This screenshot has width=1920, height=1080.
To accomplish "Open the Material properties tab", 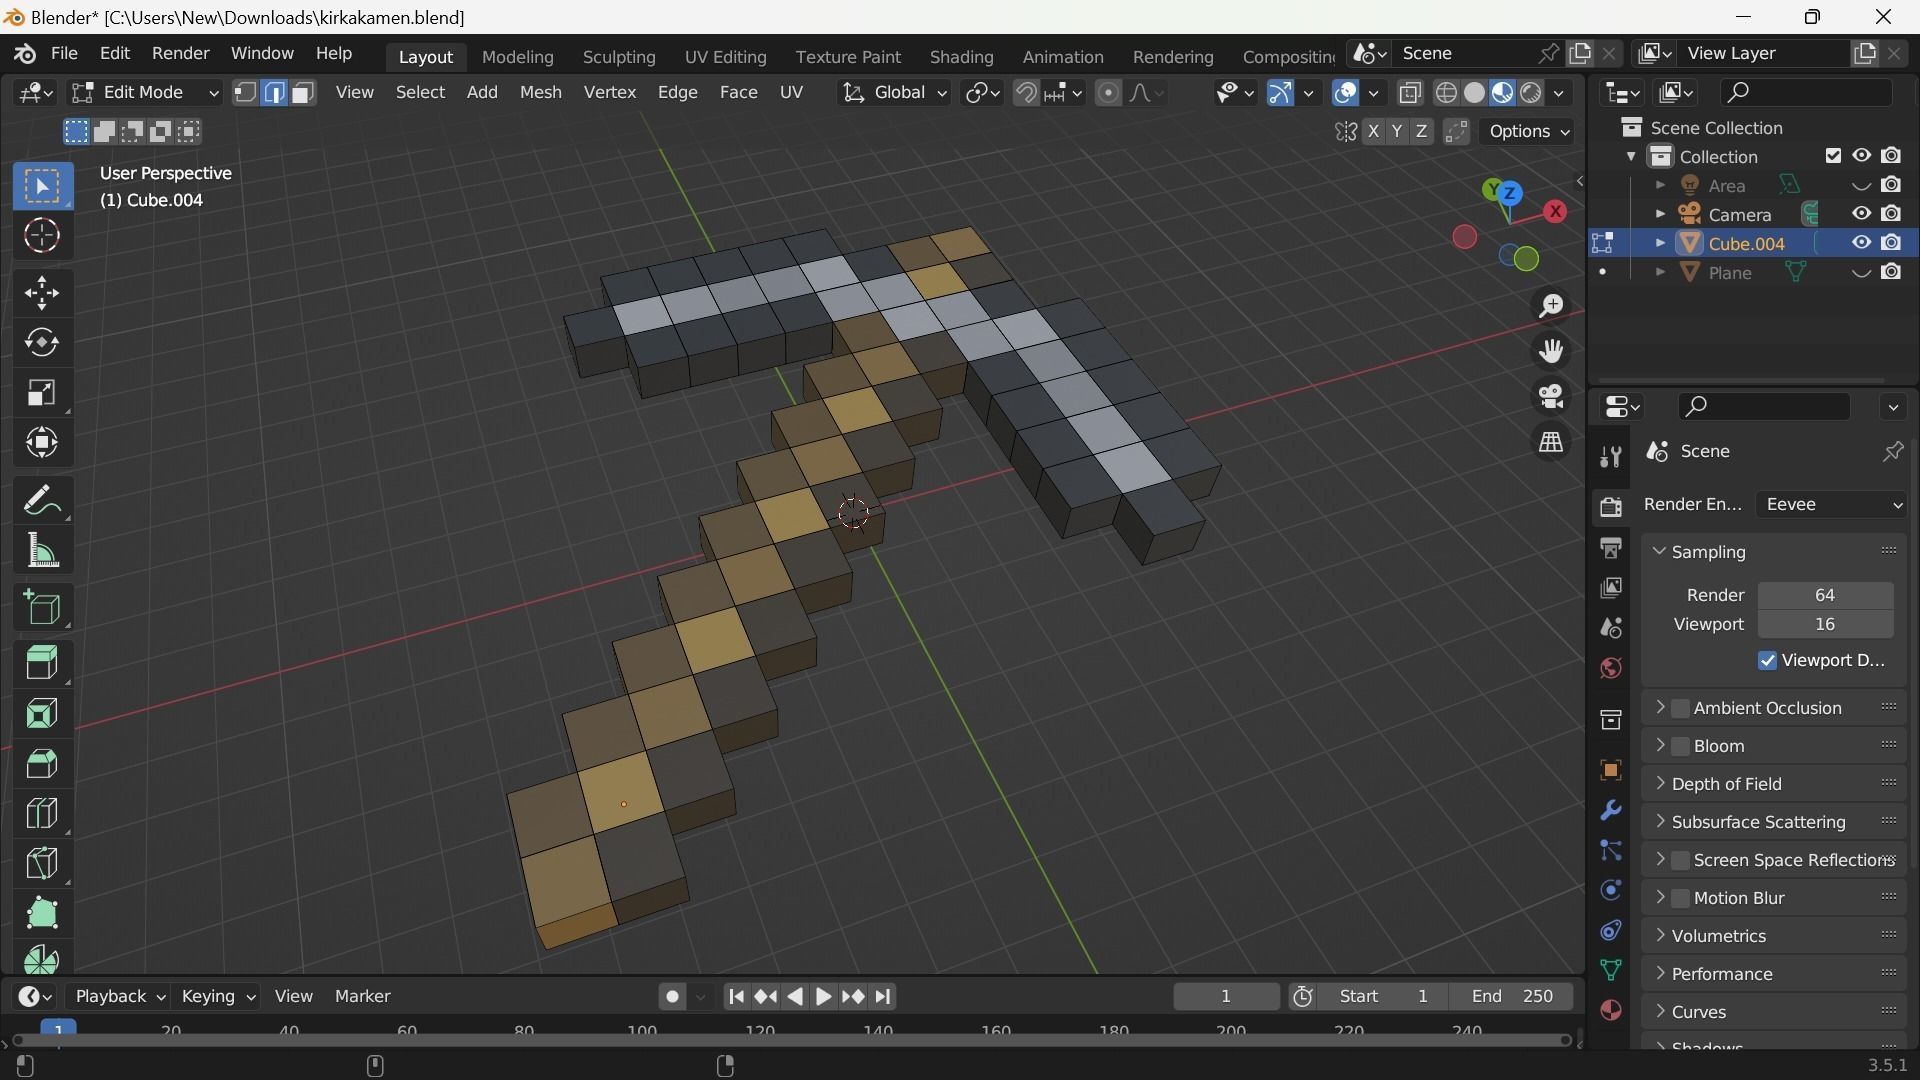I will (1610, 1010).
